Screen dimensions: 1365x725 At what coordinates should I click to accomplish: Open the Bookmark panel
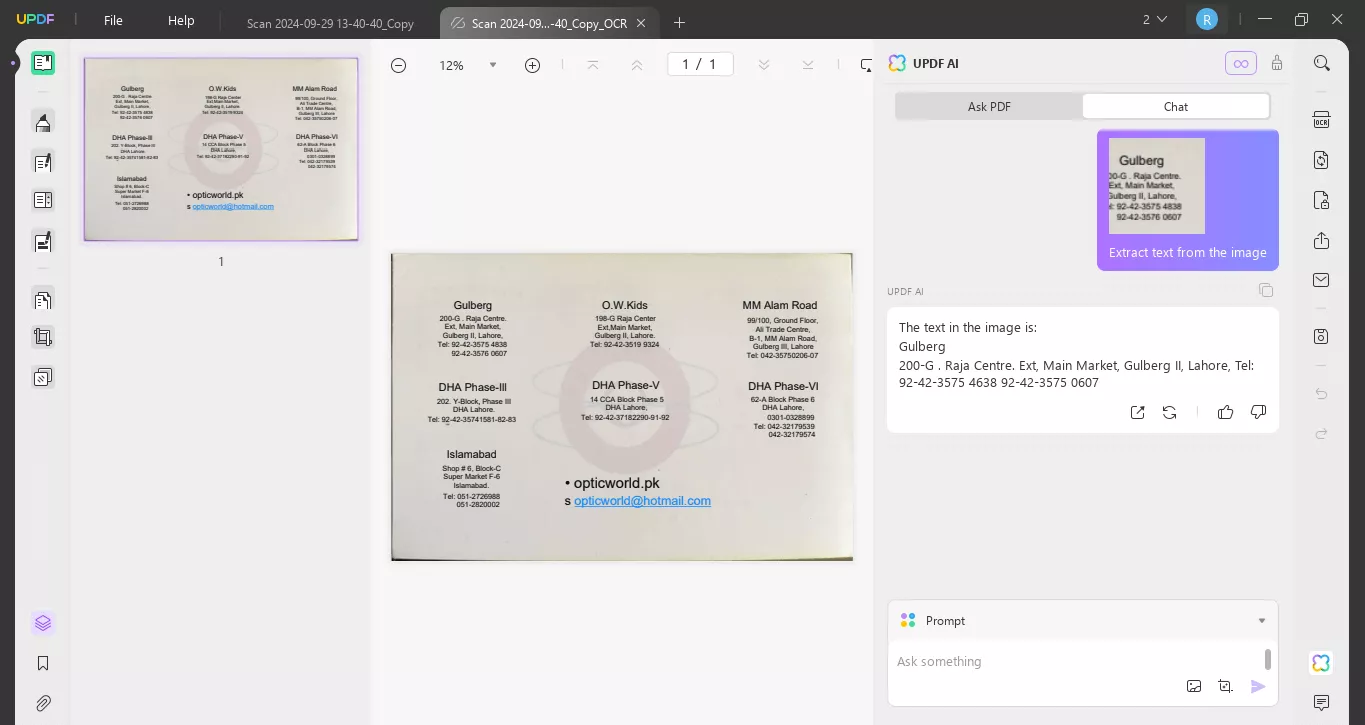[x=43, y=663]
